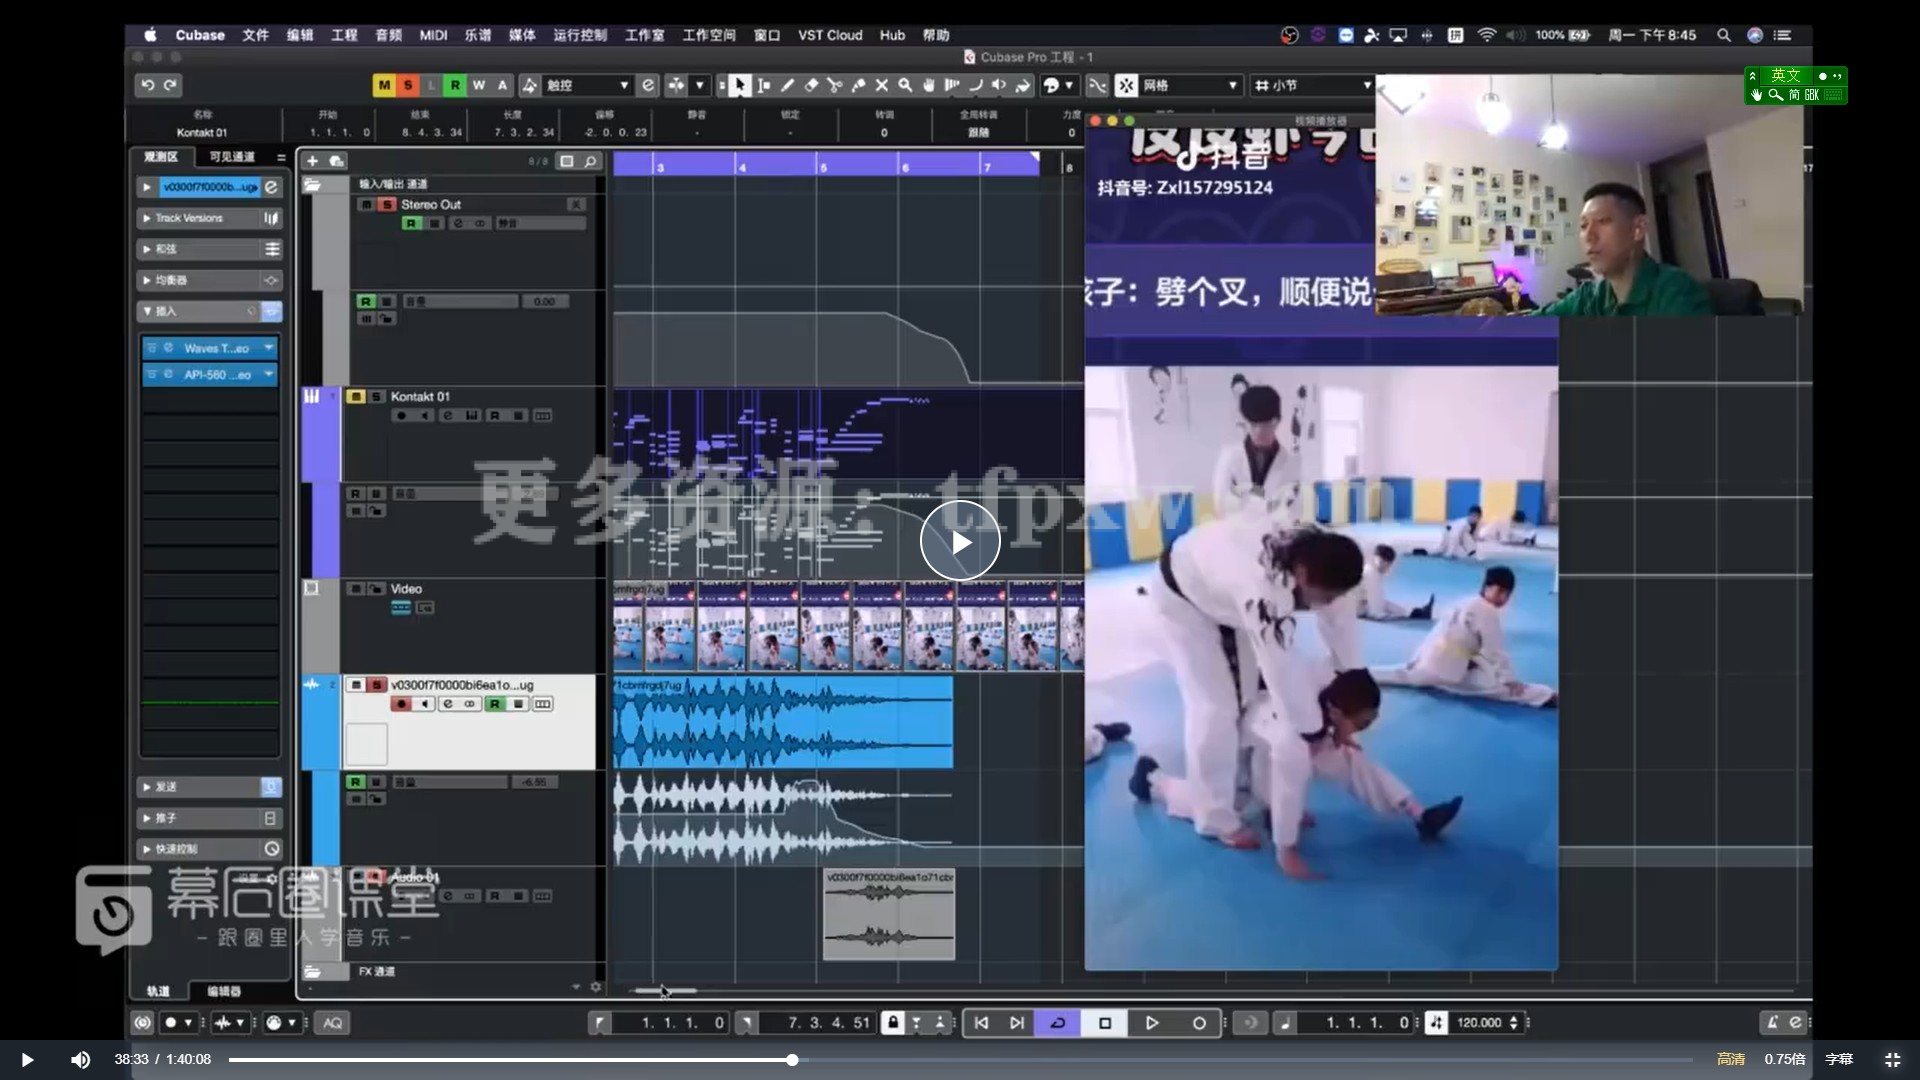The height and width of the screenshot is (1080, 1920).
Task: Expand the 和弦 inspector section
Action: click(147, 249)
